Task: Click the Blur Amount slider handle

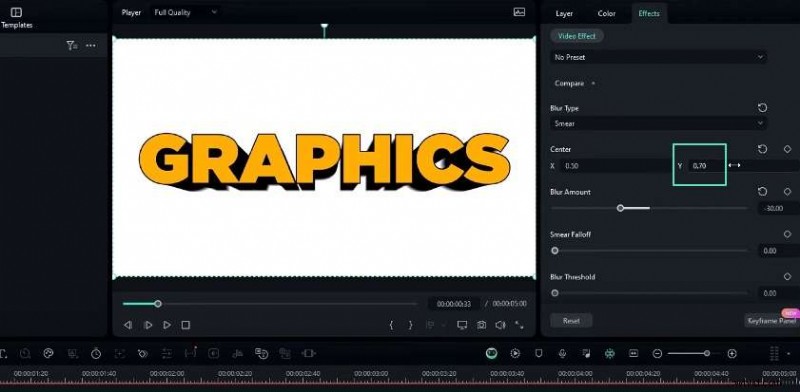Action: (x=620, y=208)
